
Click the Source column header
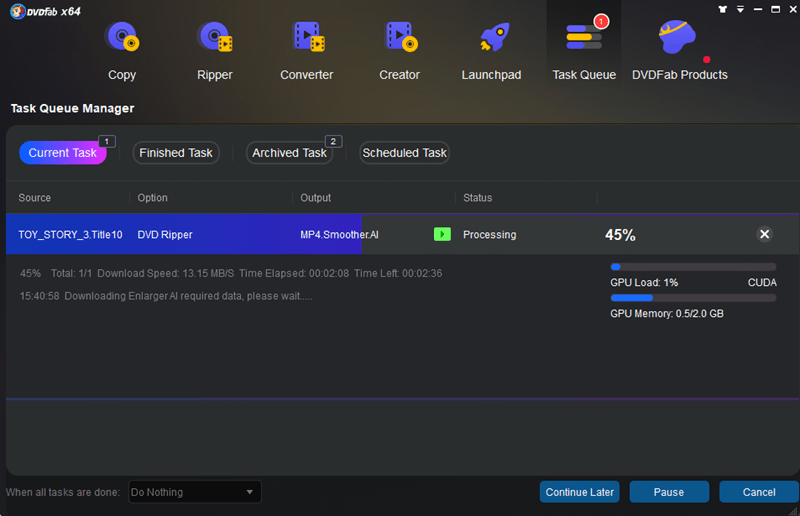tap(35, 198)
